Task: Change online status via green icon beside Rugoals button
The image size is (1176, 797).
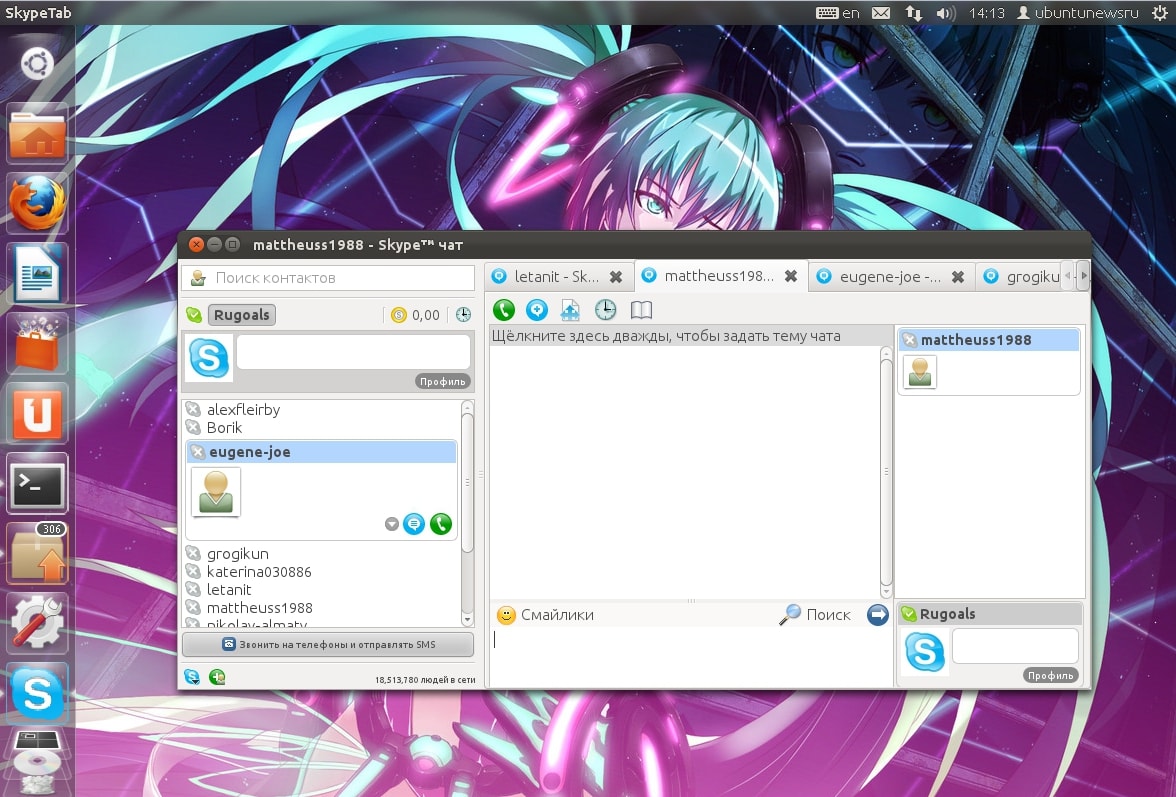Action: pyautogui.click(x=194, y=315)
